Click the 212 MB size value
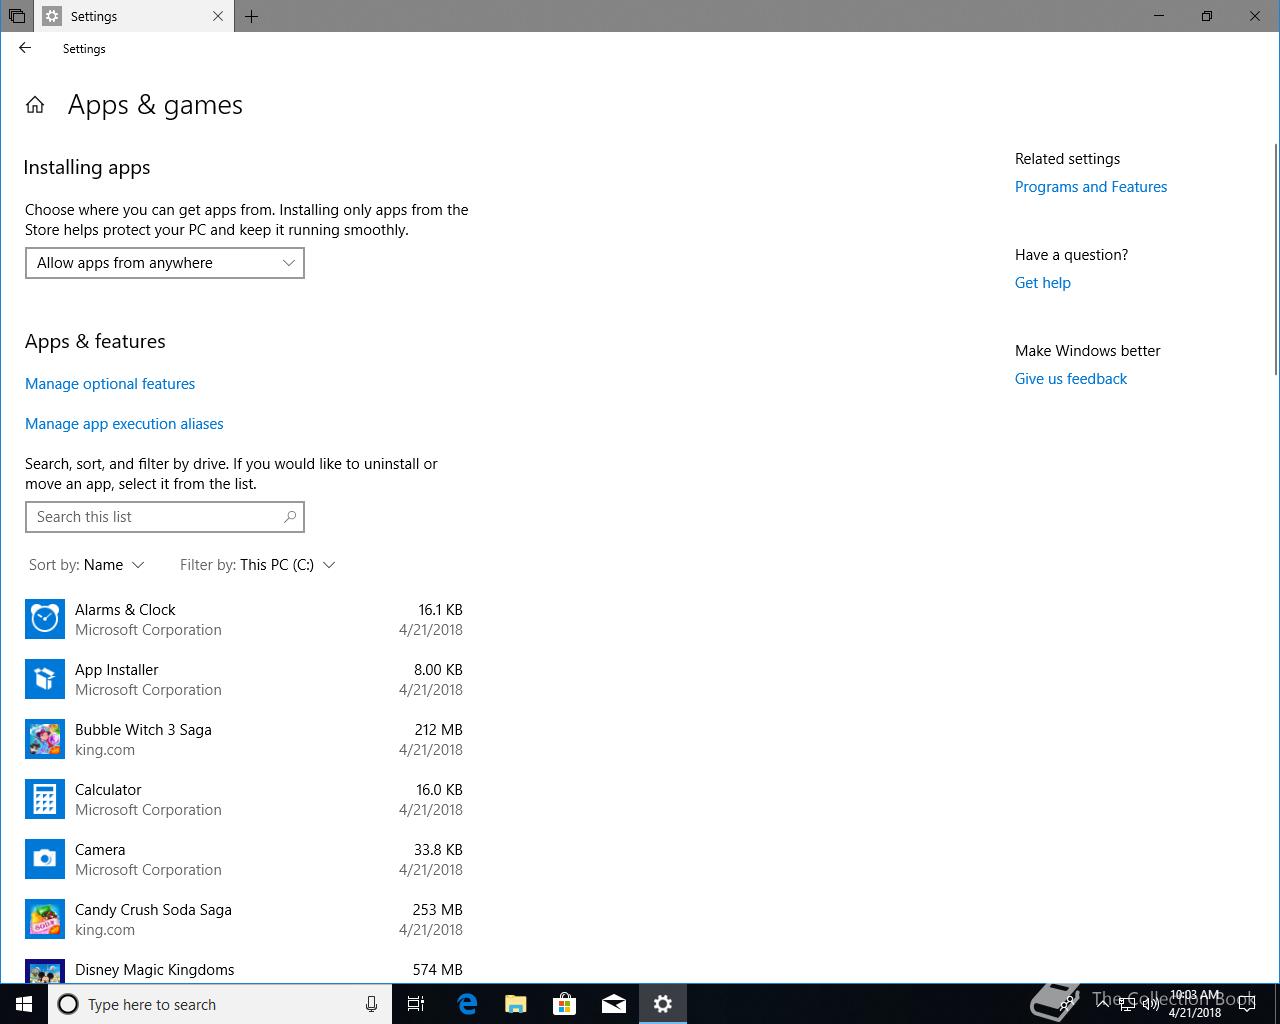The width and height of the screenshot is (1280, 1024). 438,730
